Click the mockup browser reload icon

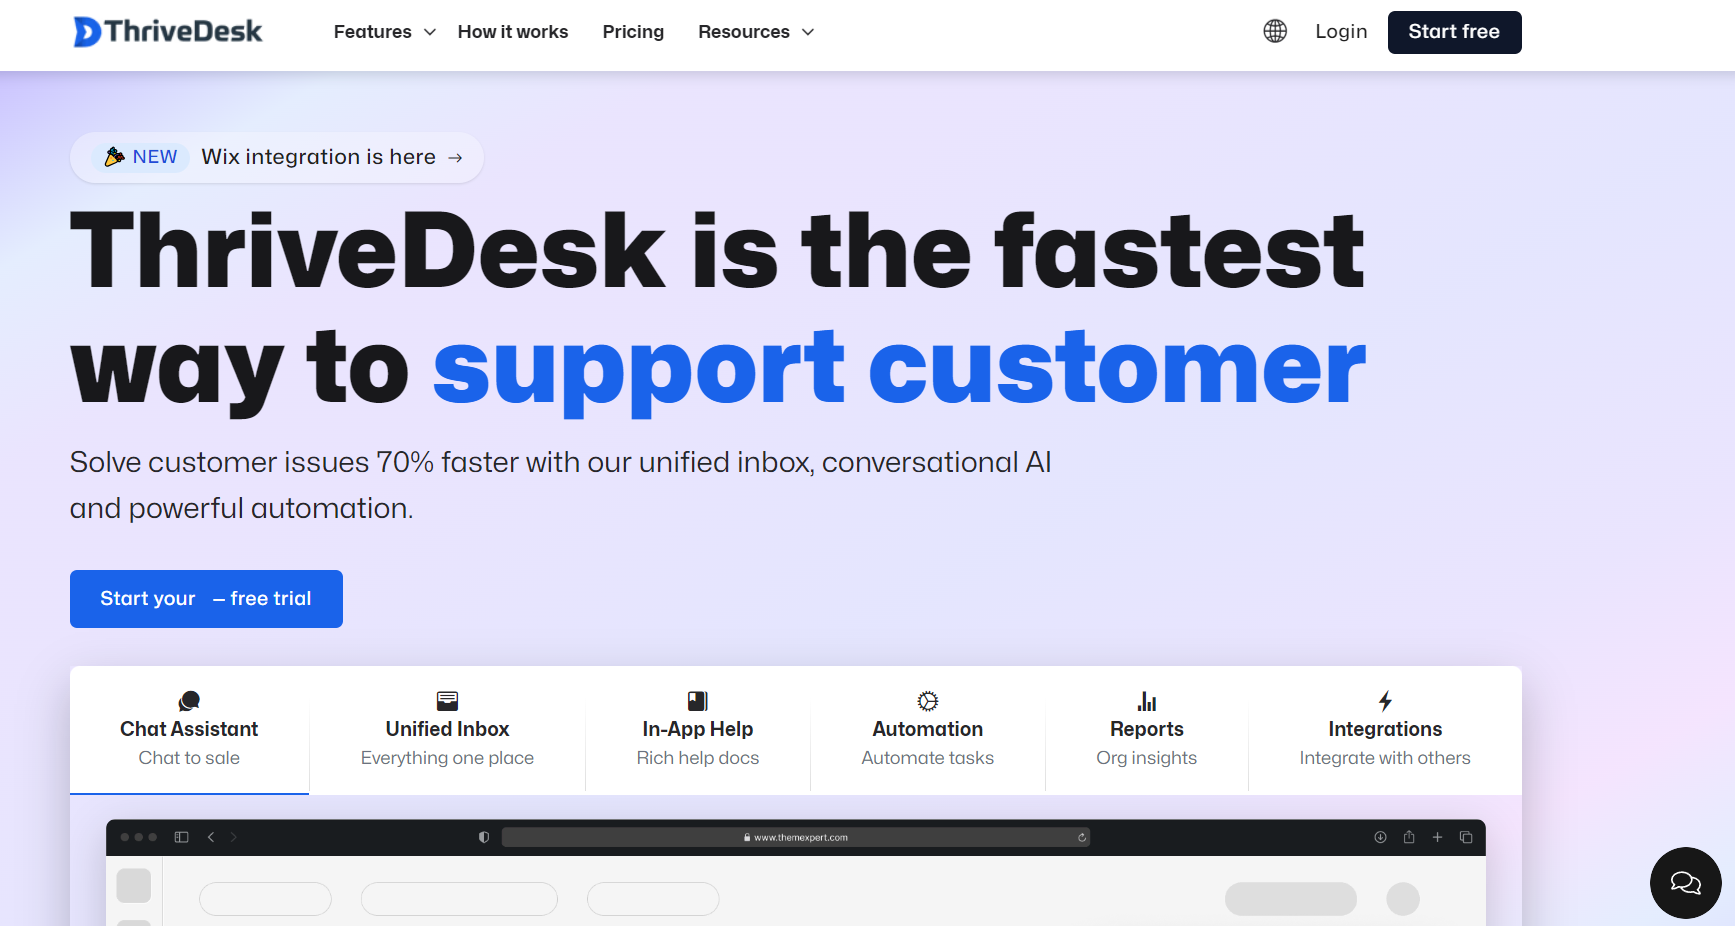[1082, 838]
